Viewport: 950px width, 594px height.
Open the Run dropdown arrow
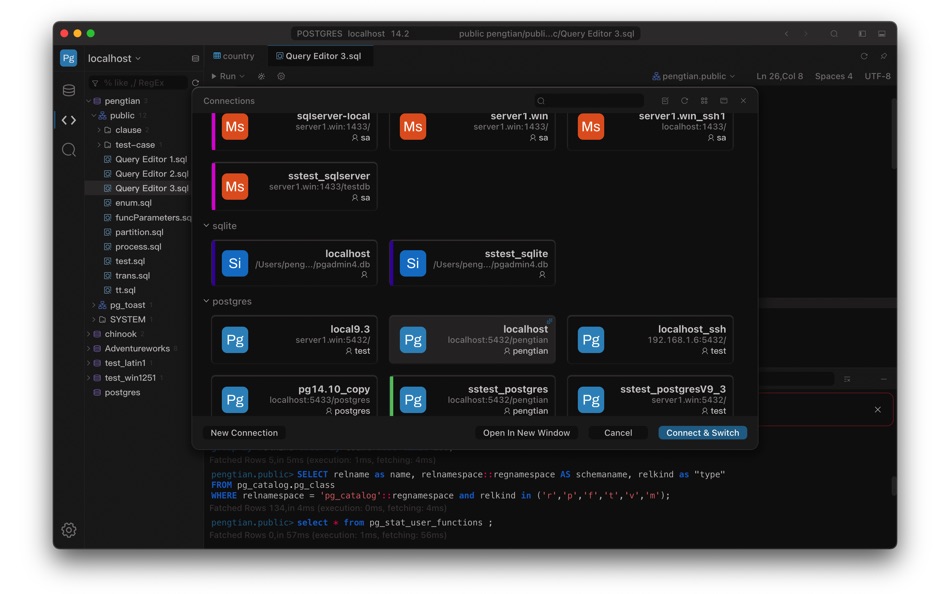(242, 76)
